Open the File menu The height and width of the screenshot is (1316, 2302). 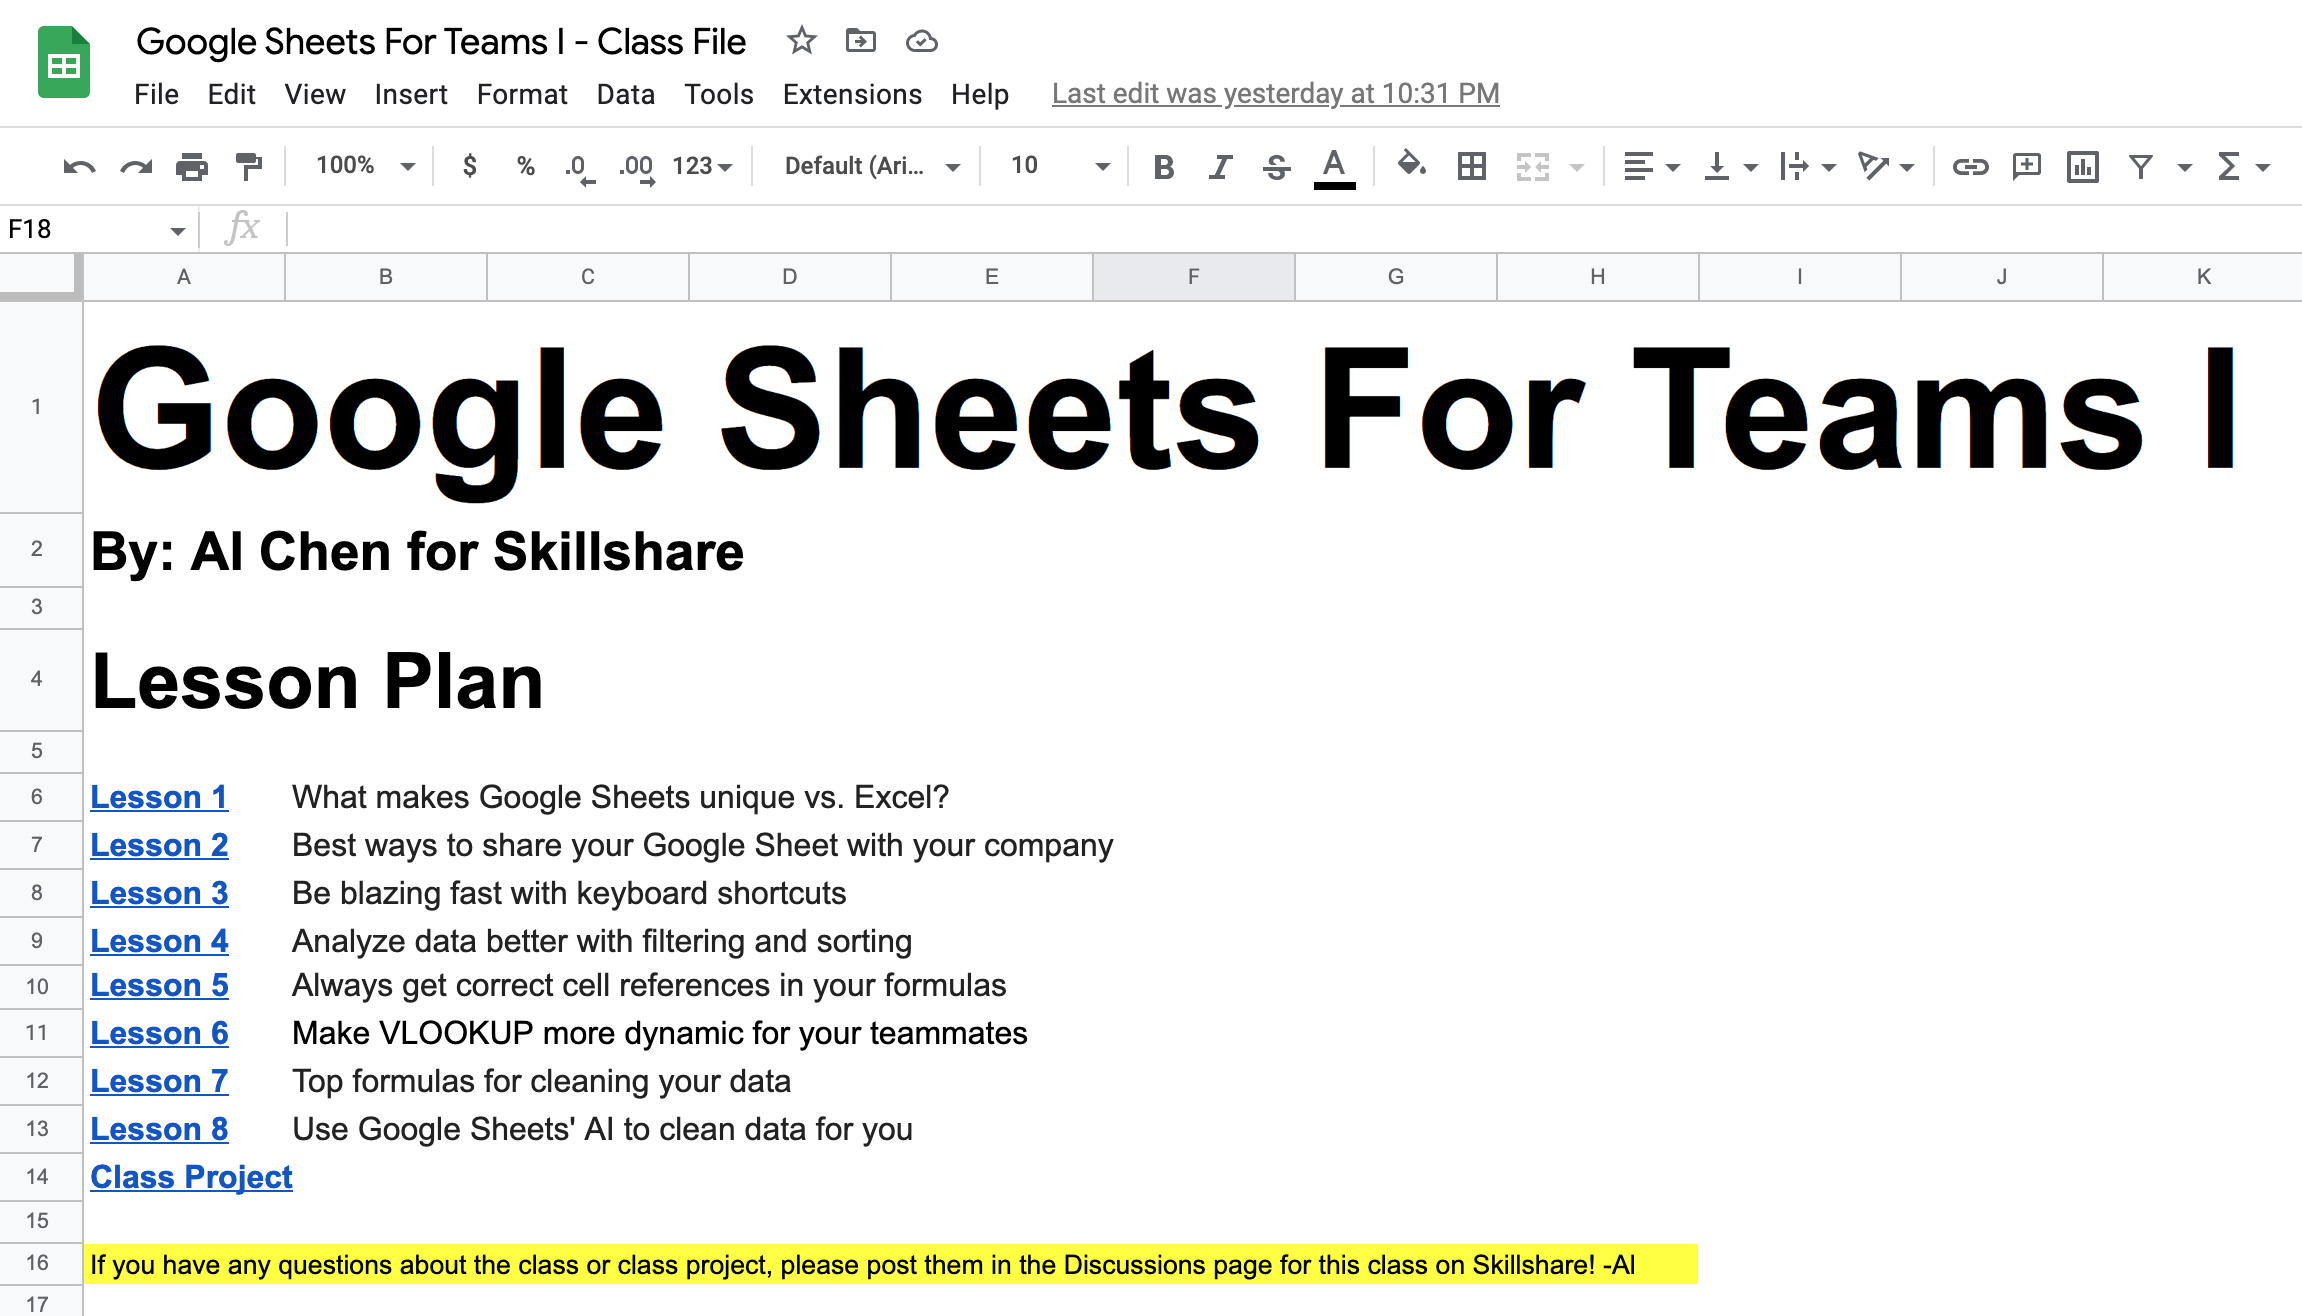[x=156, y=94]
